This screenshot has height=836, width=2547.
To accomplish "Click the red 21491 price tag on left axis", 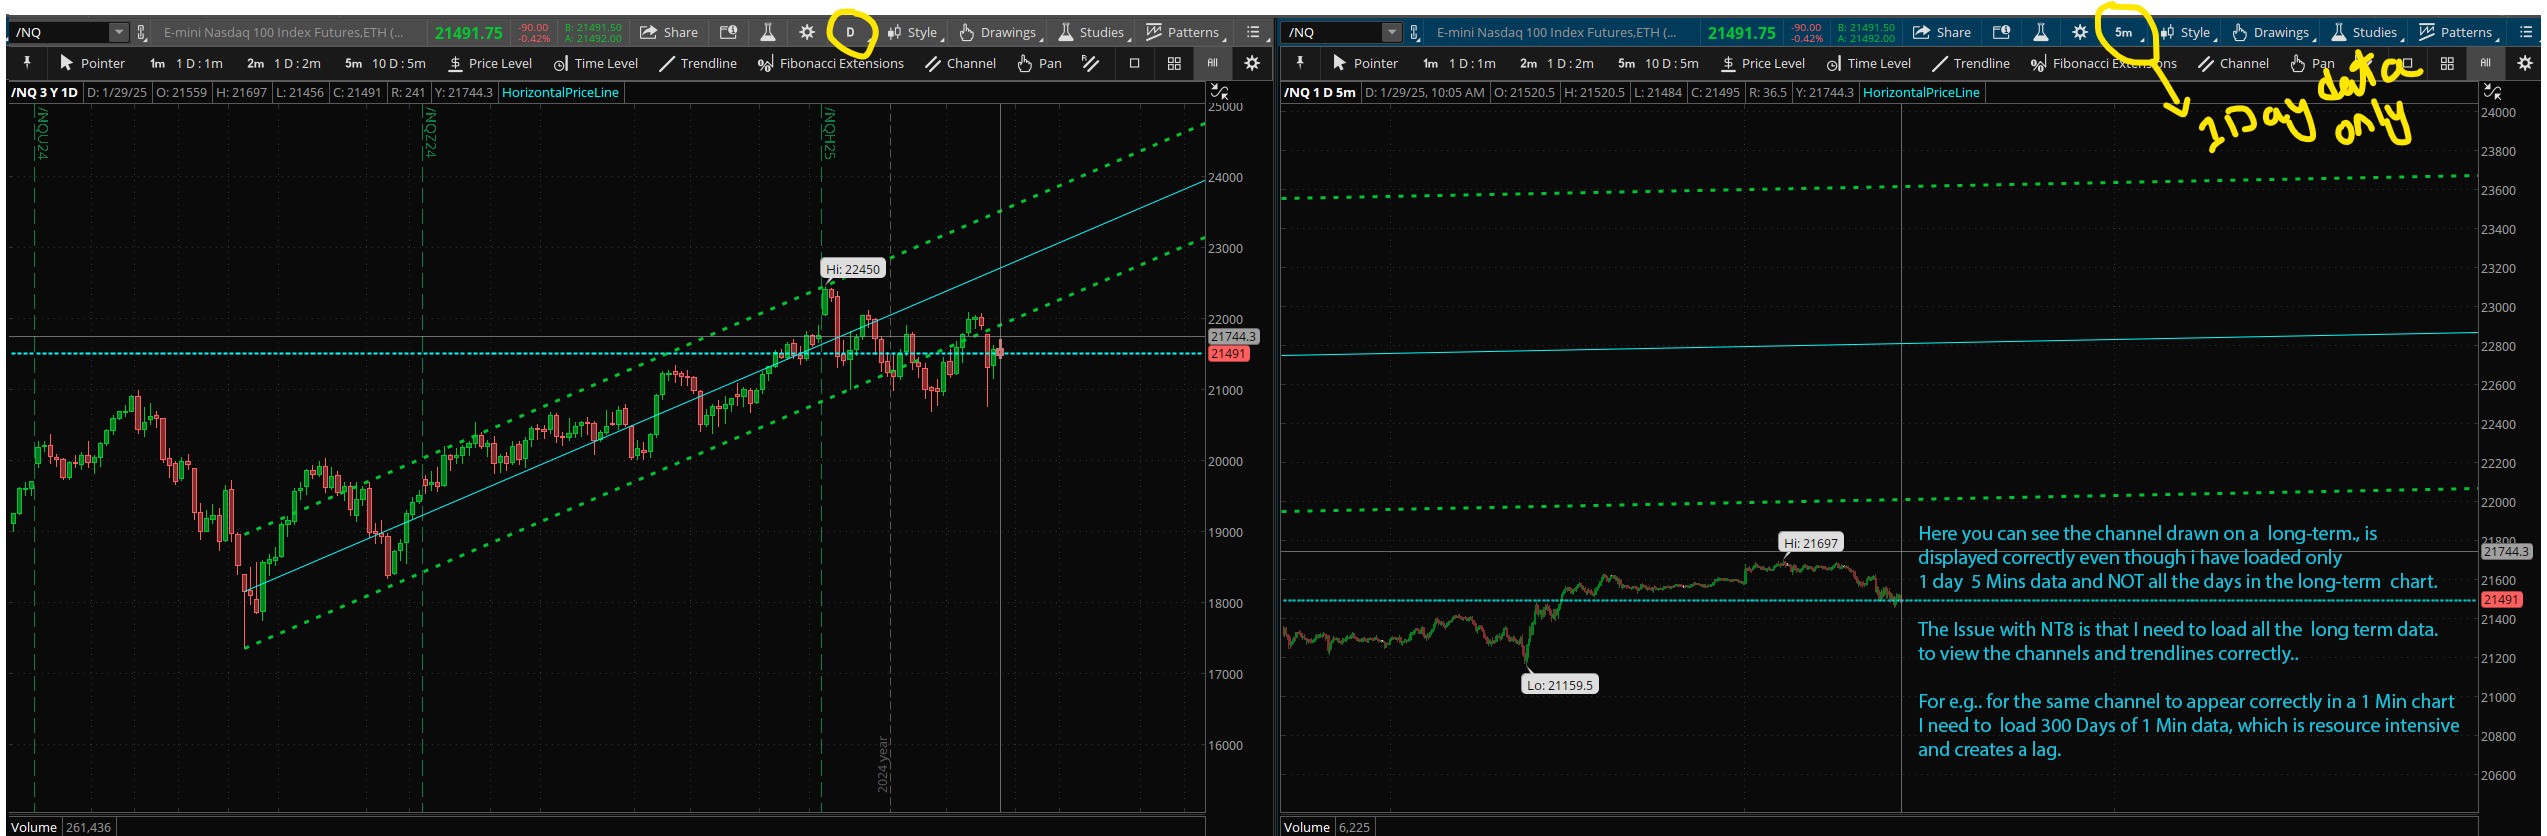I will [1229, 353].
